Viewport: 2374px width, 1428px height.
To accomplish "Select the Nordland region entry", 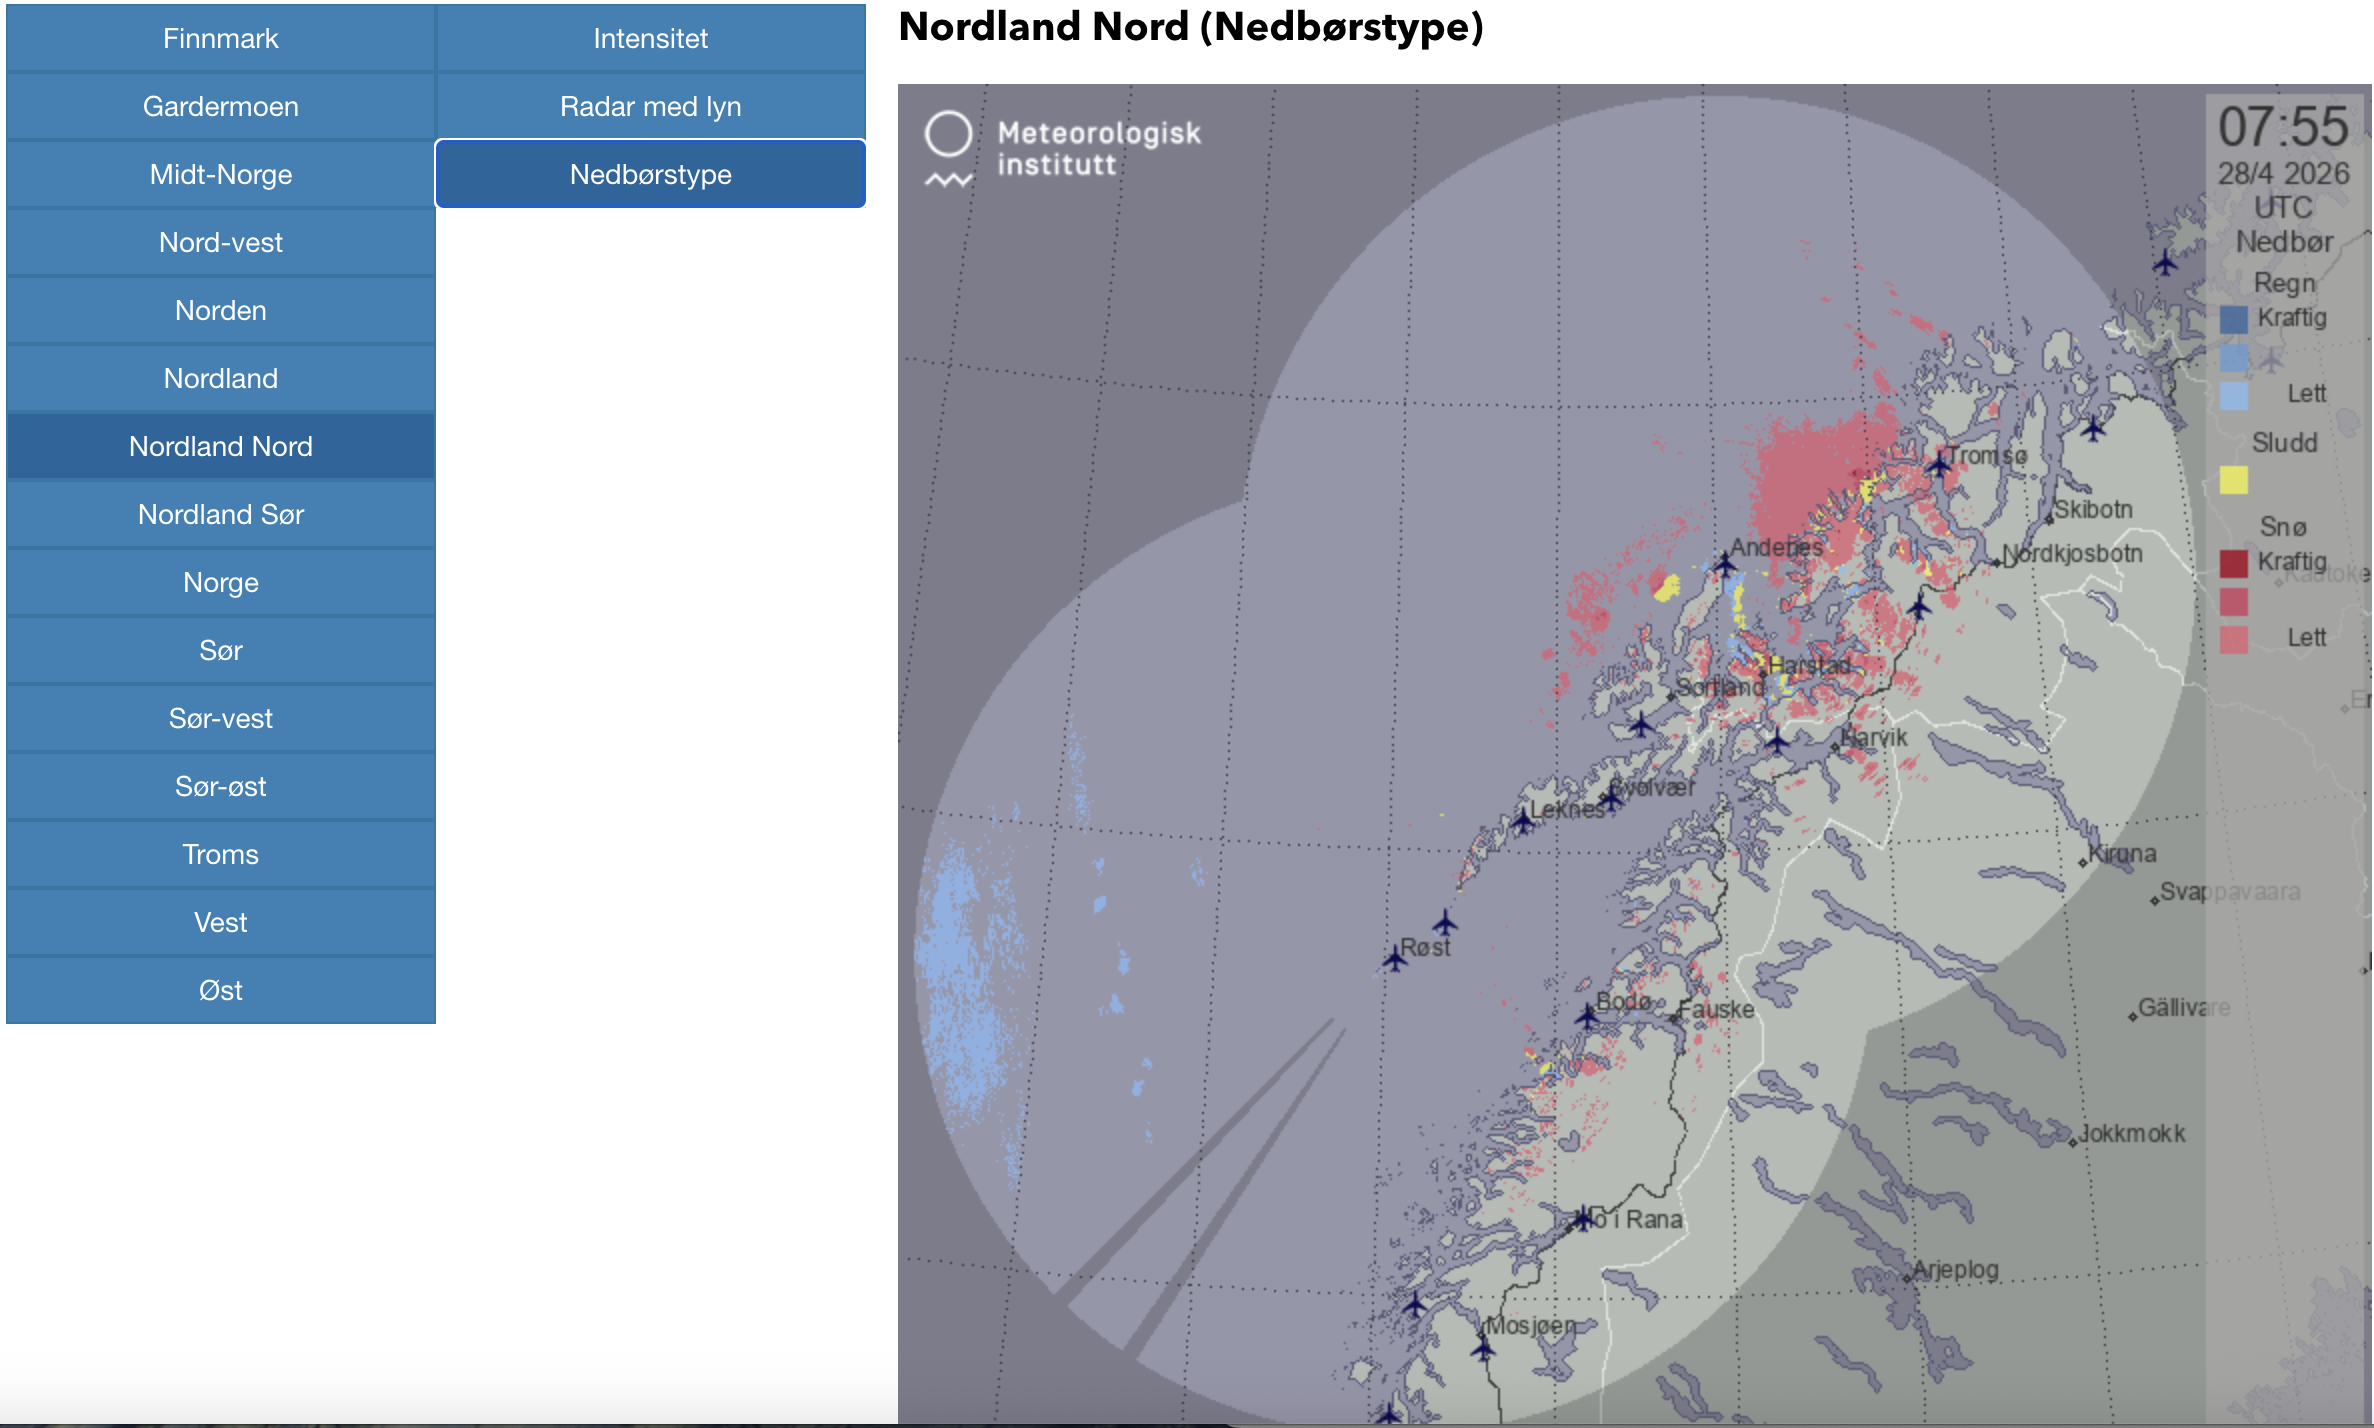I will (x=221, y=378).
